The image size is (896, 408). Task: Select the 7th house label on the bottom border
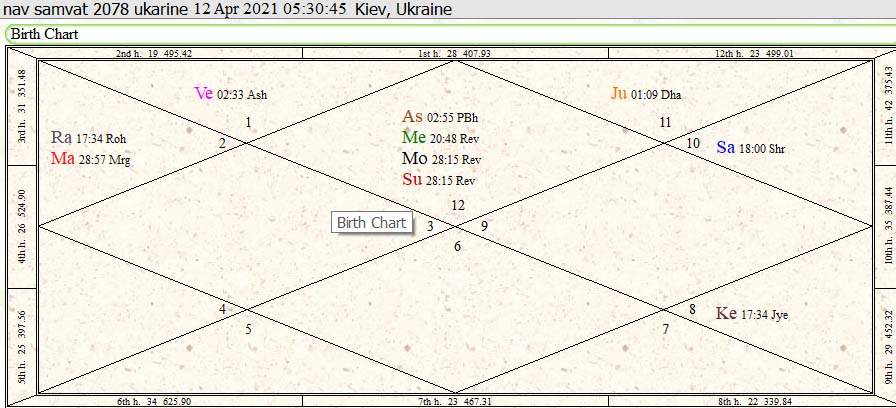click(454, 401)
